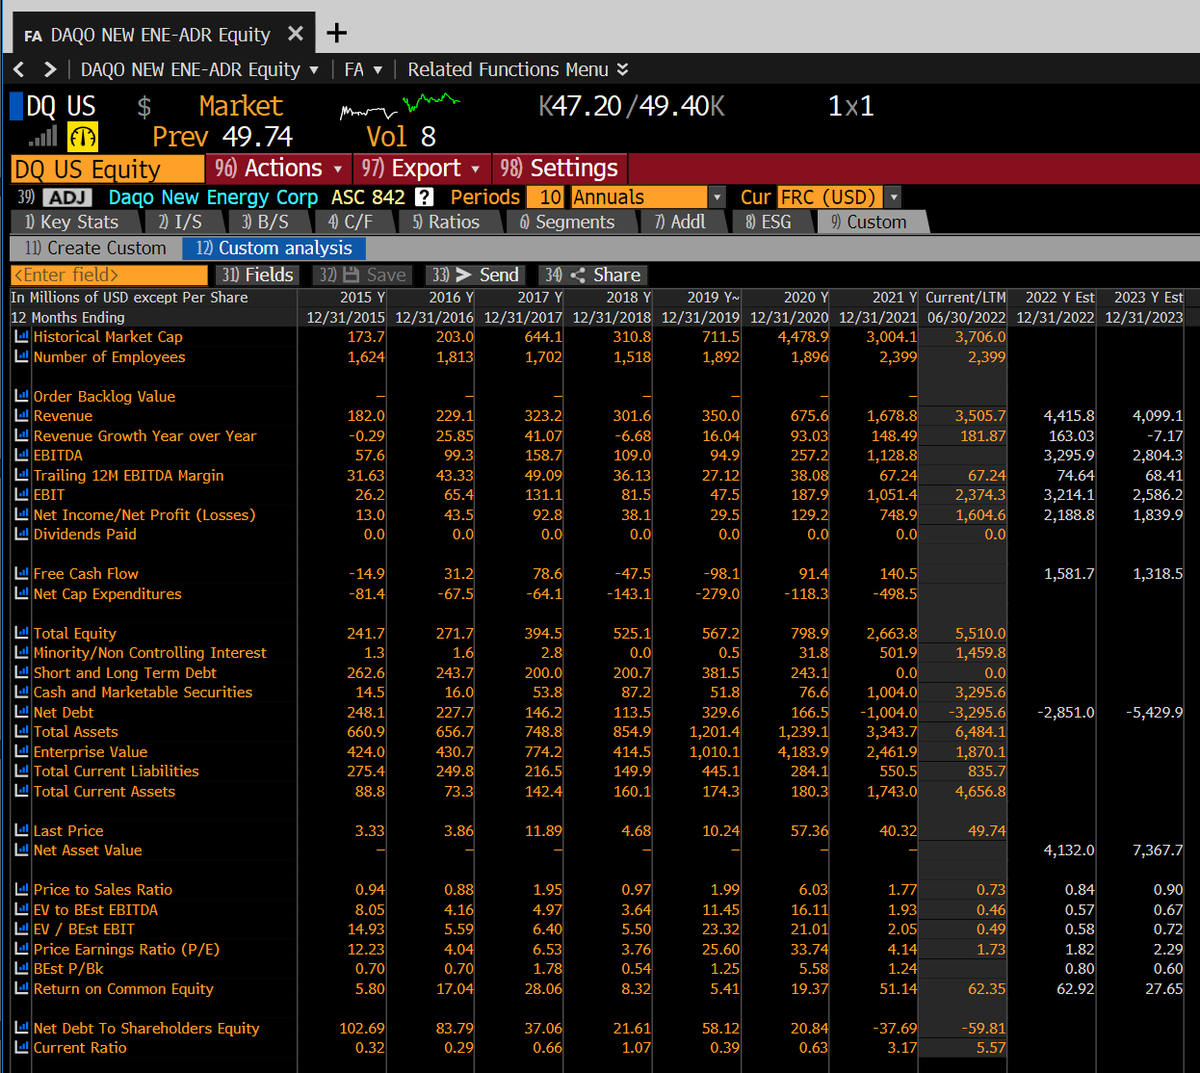
Task: Expand the Related Functions Menu
Action: 518,69
